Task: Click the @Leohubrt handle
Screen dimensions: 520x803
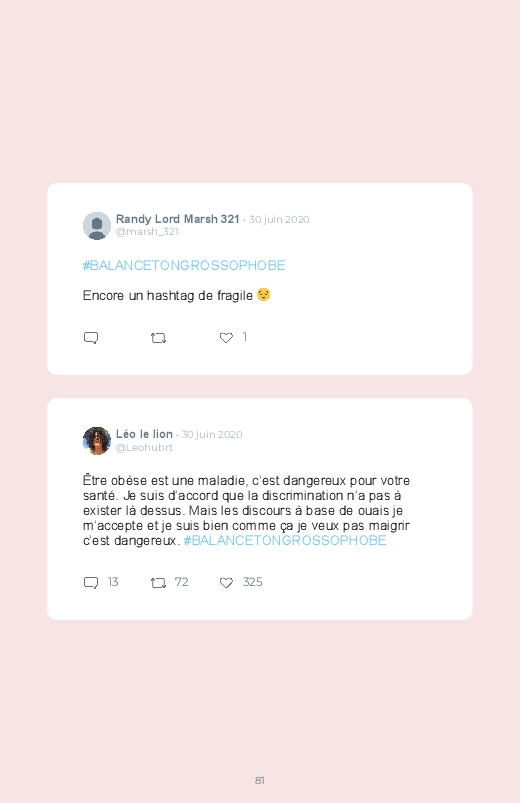Action: (x=144, y=447)
